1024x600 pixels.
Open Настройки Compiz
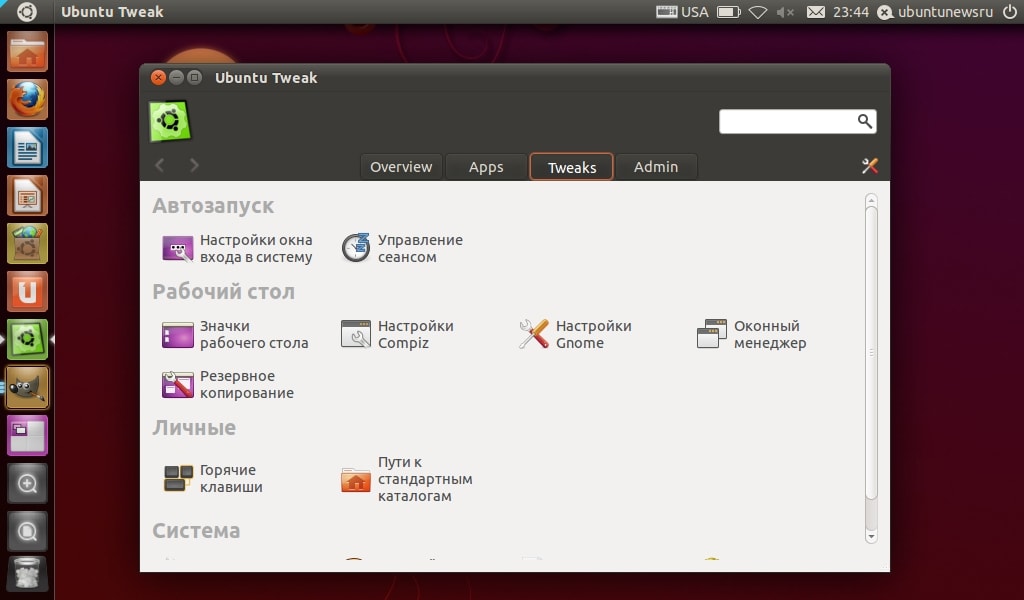pos(397,334)
